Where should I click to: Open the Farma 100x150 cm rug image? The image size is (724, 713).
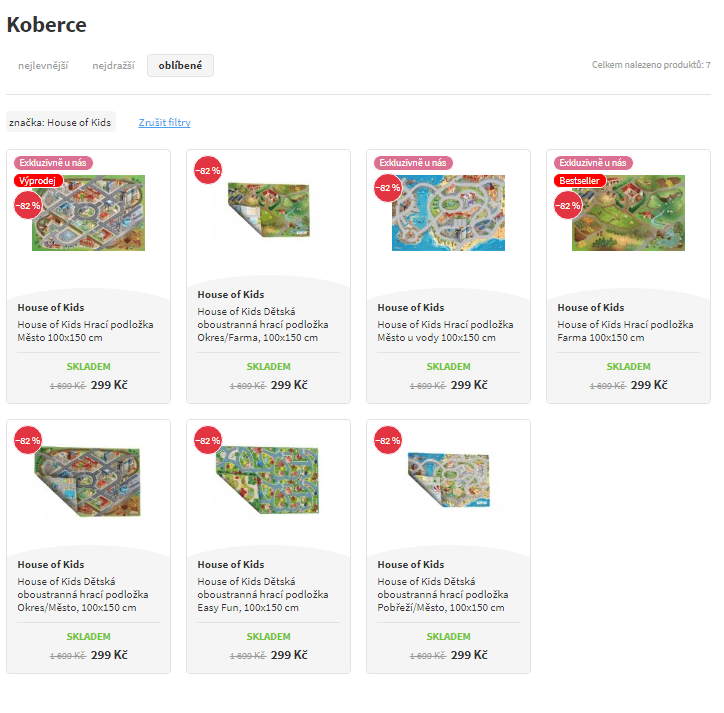(x=630, y=214)
